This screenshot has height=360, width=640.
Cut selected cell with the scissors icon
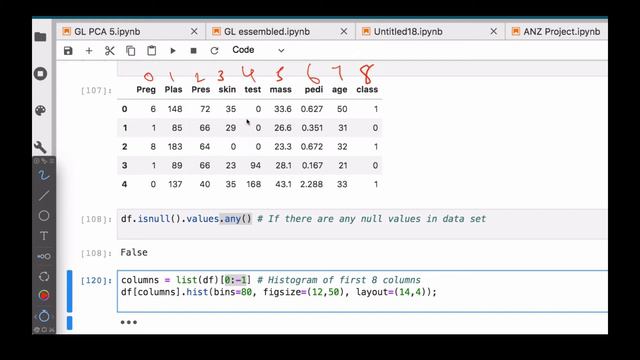[109, 51]
